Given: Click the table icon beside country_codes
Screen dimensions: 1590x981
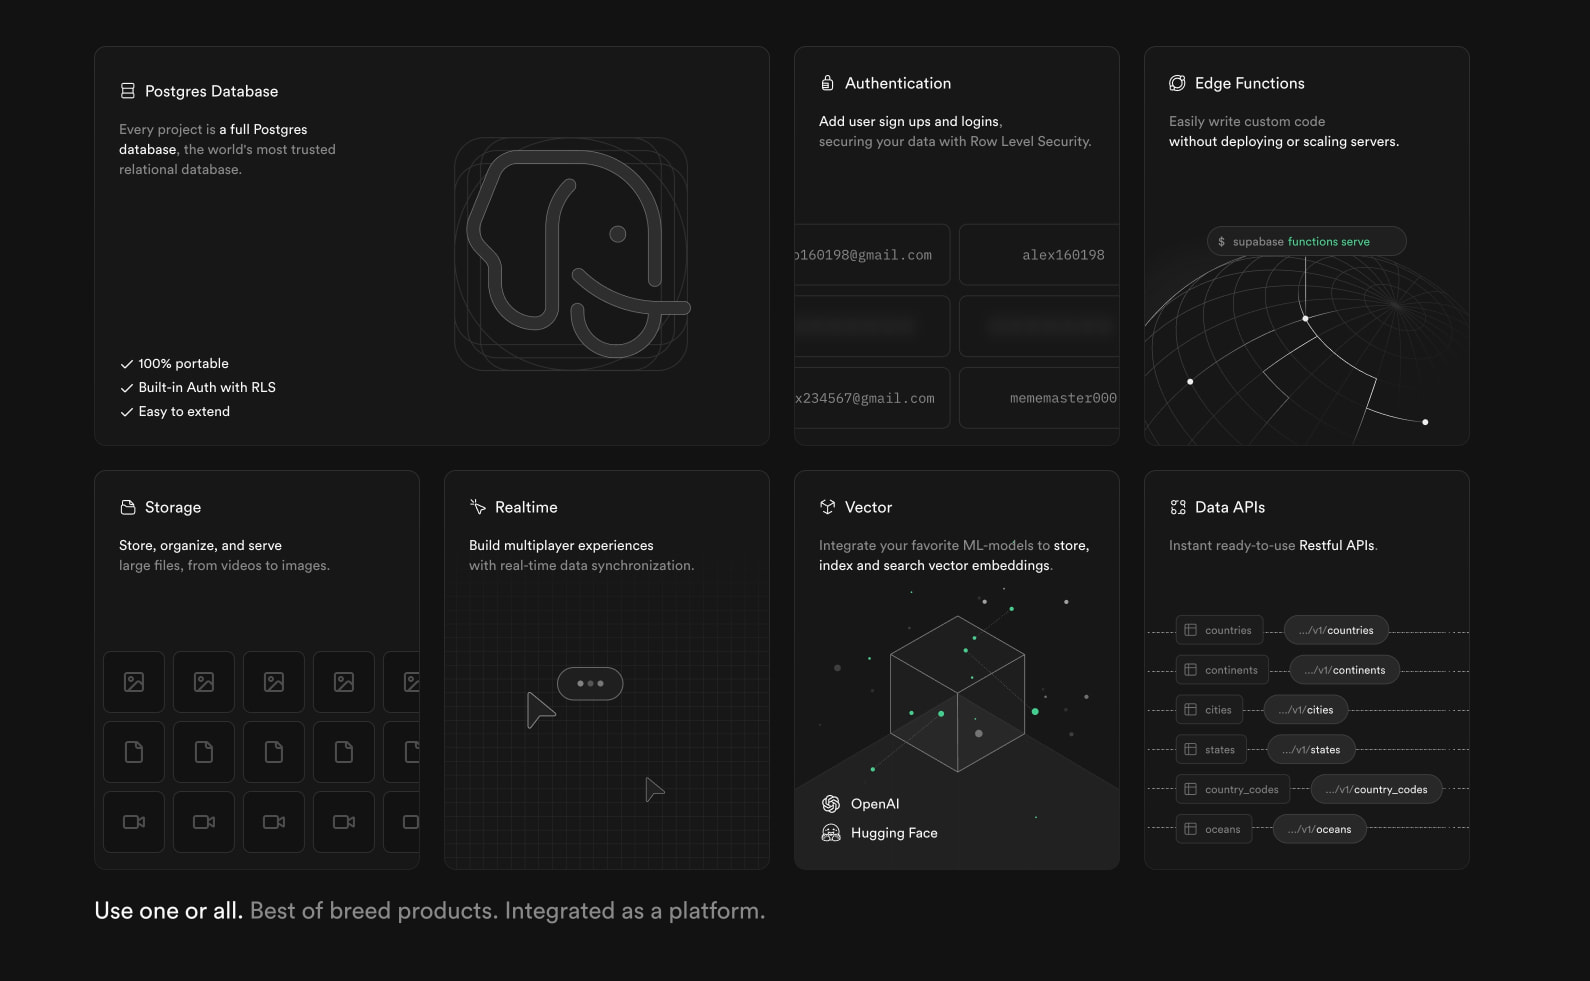Looking at the screenshot, I should click(1190, 789).
